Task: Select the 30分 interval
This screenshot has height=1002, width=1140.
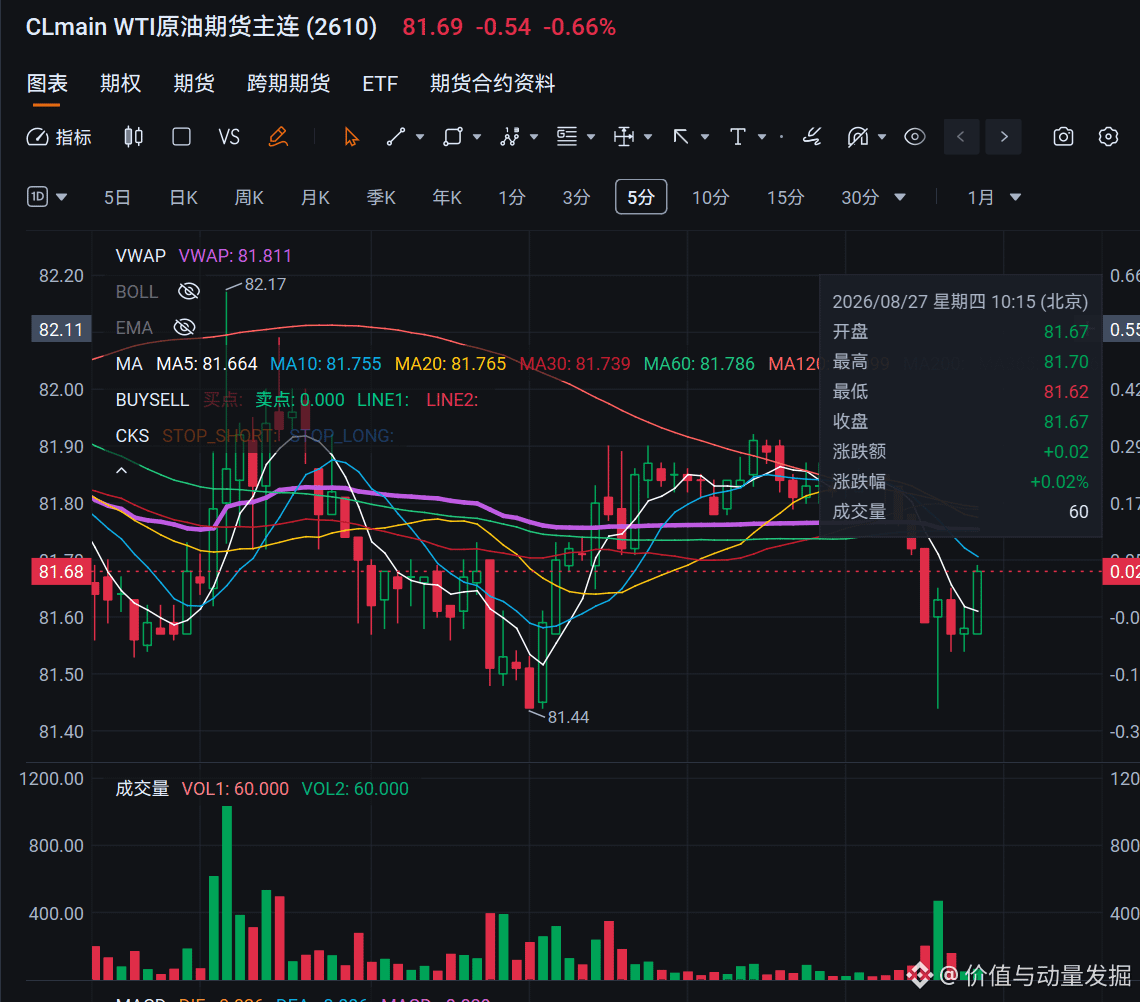Action: pos(860,197)
